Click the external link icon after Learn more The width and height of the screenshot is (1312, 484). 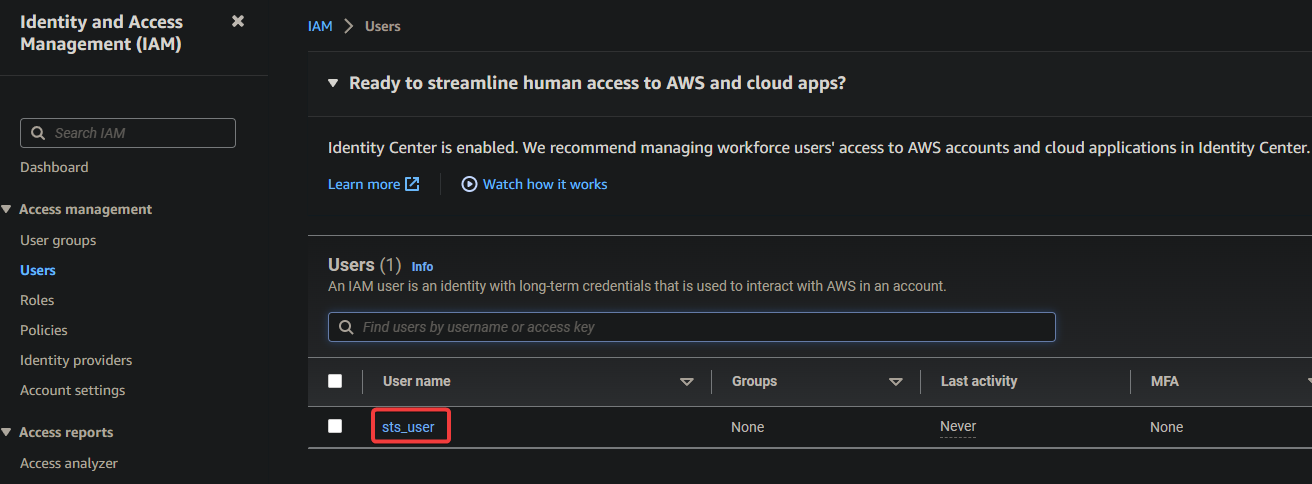[x=412, y=184]
